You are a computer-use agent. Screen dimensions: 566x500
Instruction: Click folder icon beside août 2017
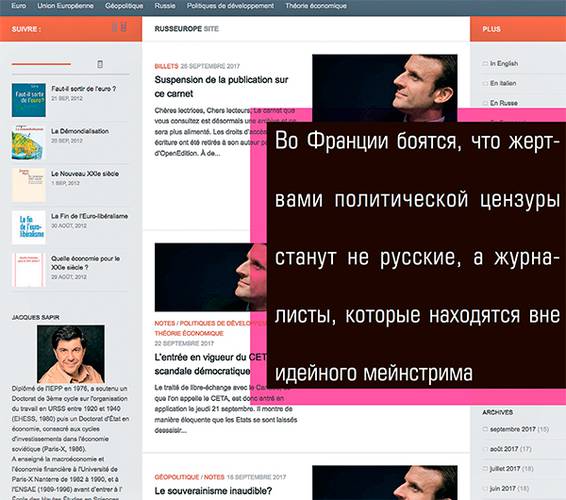(x=485, y=449)
